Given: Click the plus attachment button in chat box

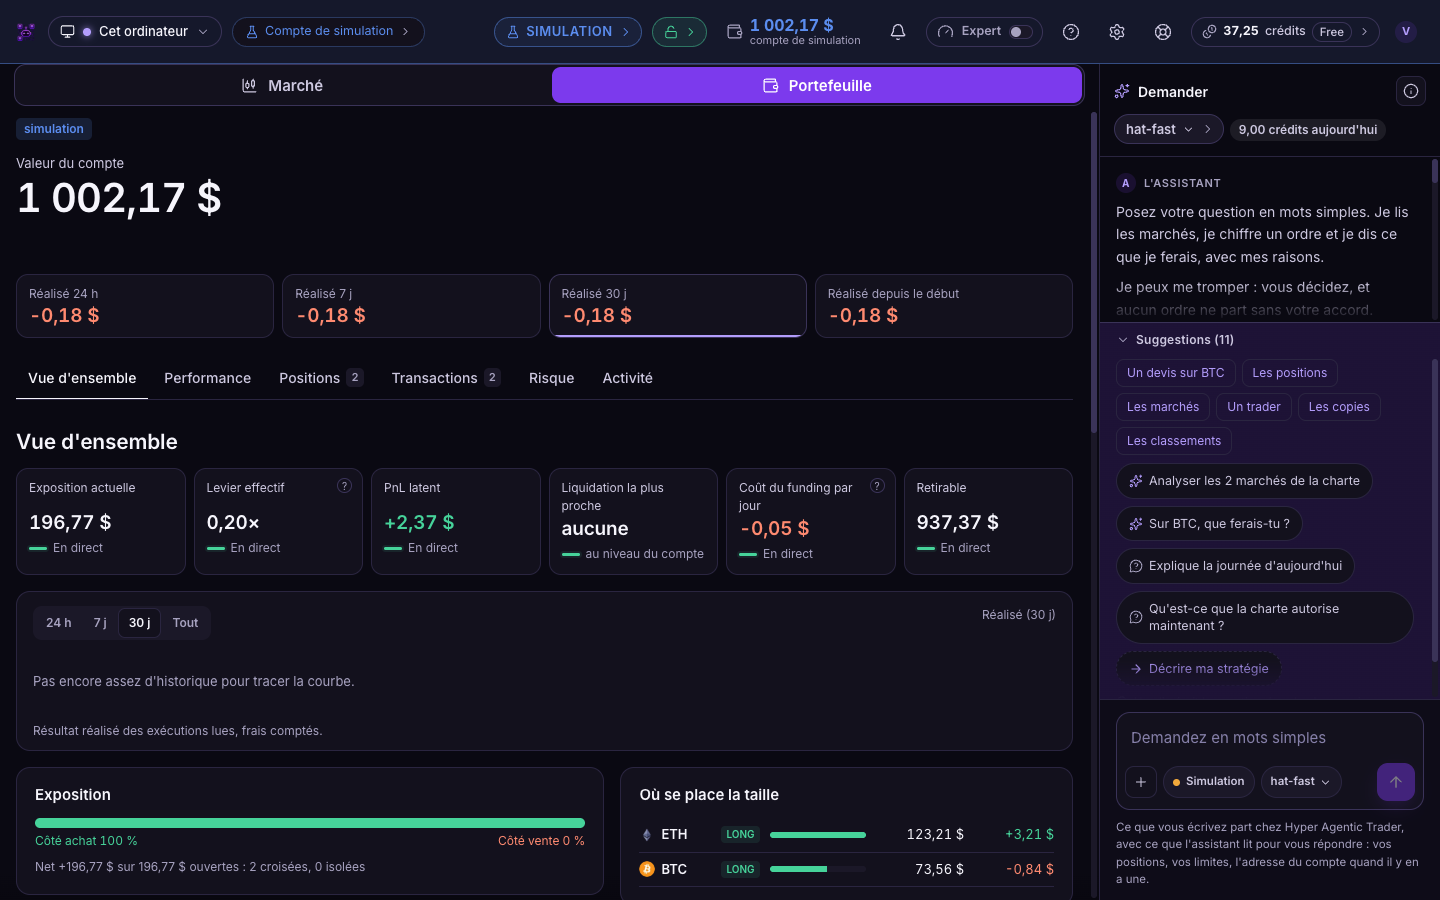Looking at the screenshot, I should coord(1141,782).
